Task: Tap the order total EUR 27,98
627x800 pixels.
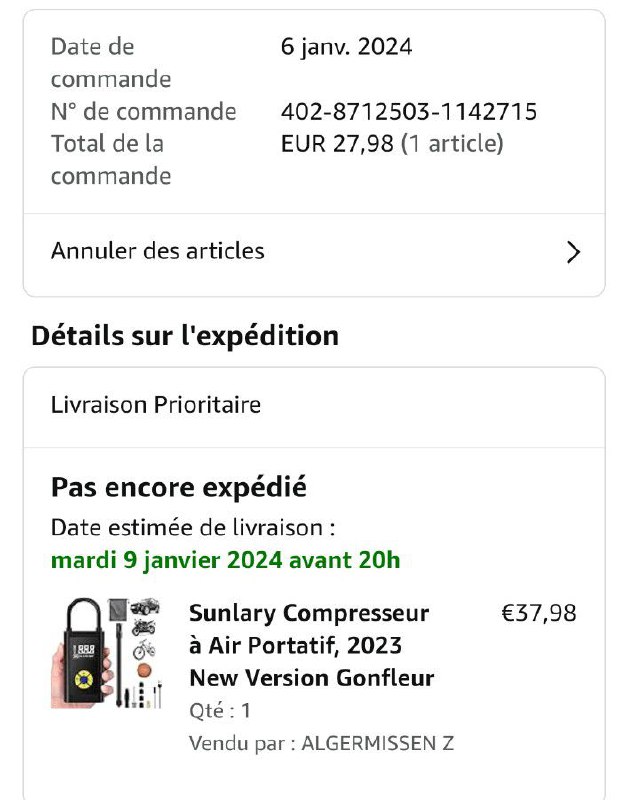Action: click(337, 144)
